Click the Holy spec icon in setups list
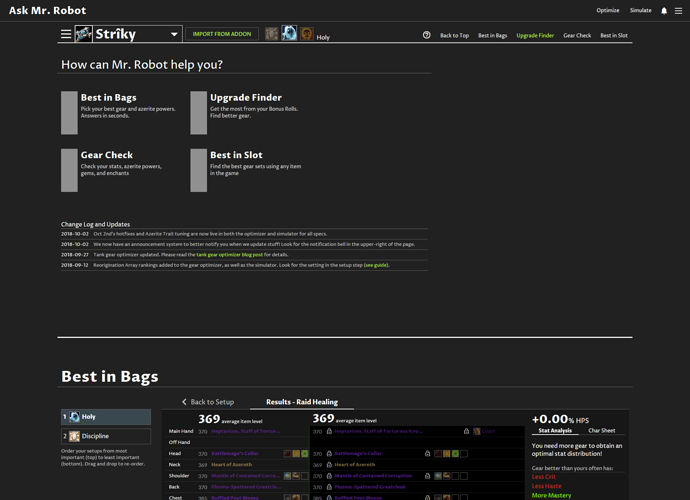This screenshot has width=690, height=500. pyautogui.click(x=74, y=417)
